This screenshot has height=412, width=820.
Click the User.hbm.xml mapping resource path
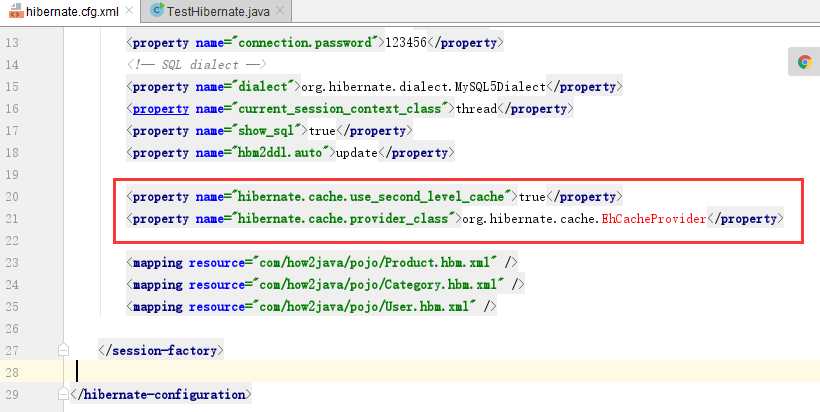(x=365, y=306)
